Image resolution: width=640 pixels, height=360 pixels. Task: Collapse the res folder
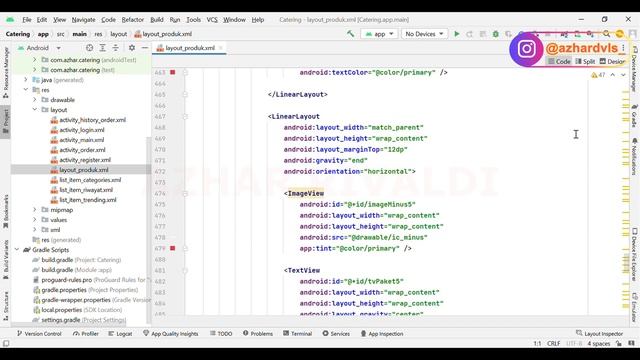[x=26, y=89]
